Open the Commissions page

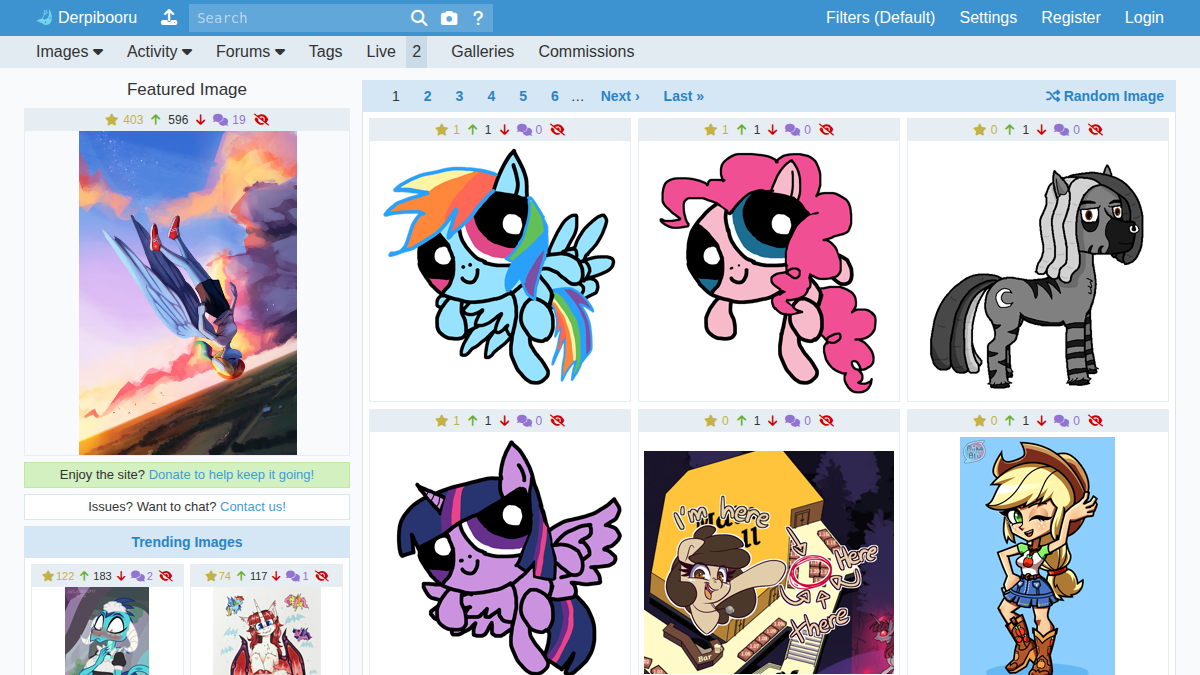[586, 51]
